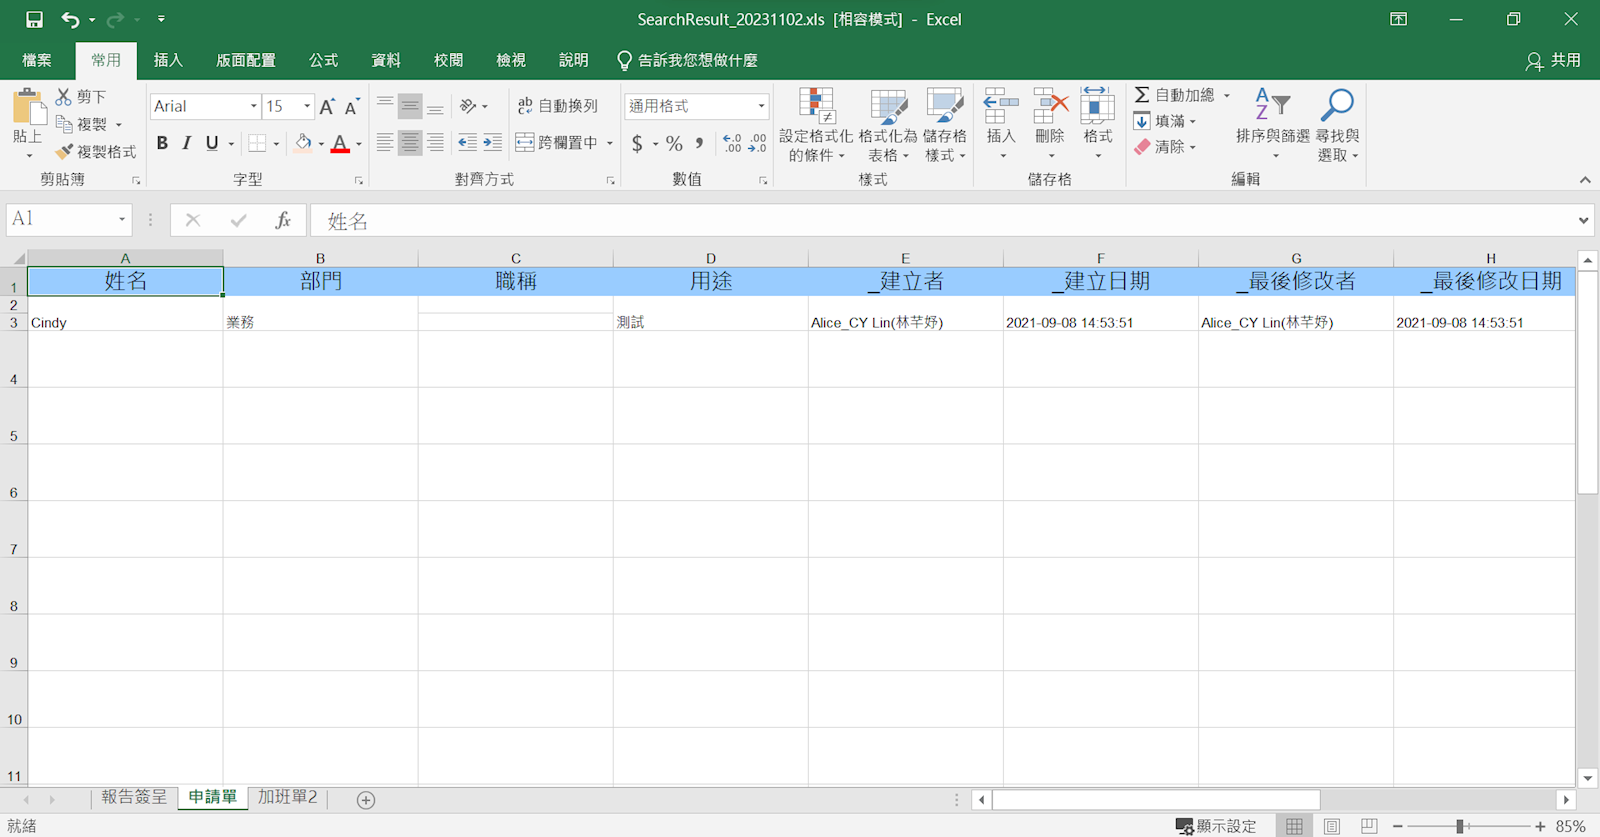Click the Increase Font Size icon
Image resolution: width=1600 pixels, height=837 pixels.
pyautogui.click(x=326, y=107)
